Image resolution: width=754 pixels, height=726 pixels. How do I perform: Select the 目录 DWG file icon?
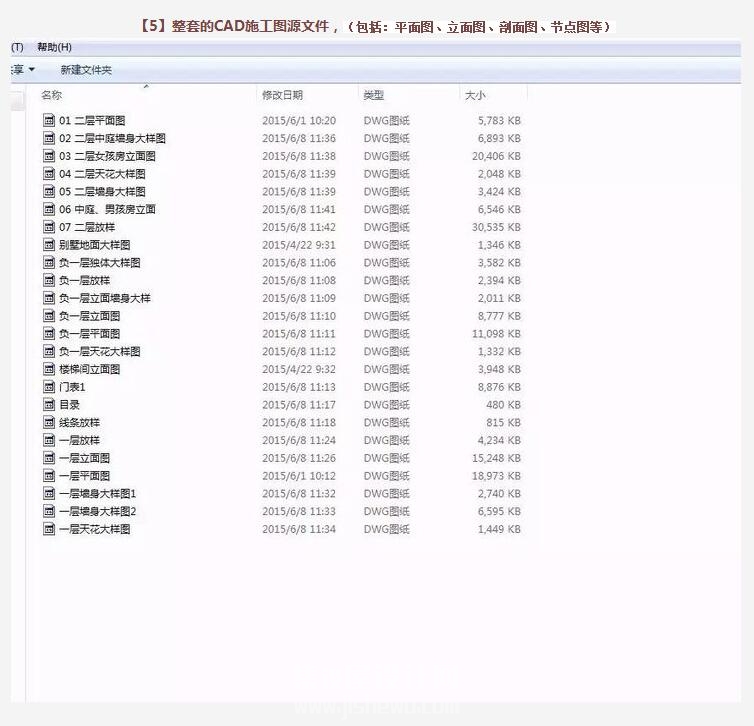coord(49,404)
